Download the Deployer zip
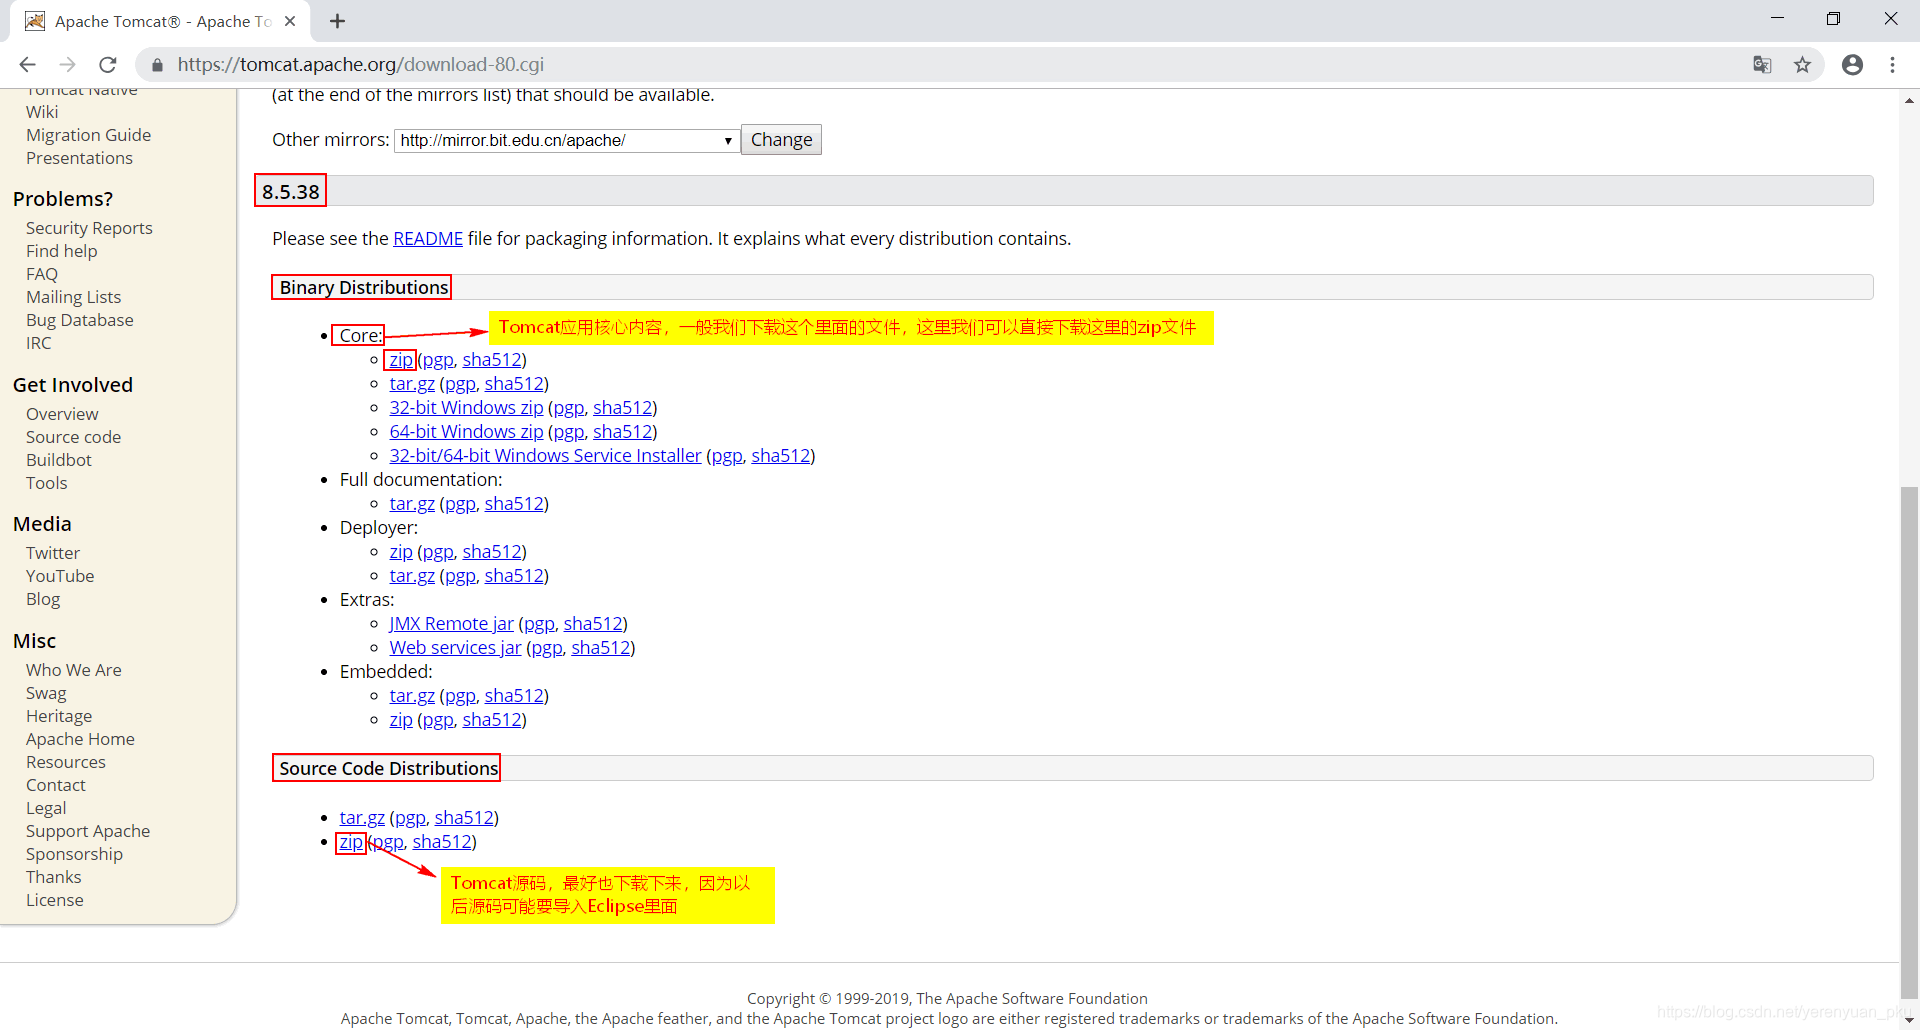The height and width of the screenshot is (1030, 1920). (401, 552)
